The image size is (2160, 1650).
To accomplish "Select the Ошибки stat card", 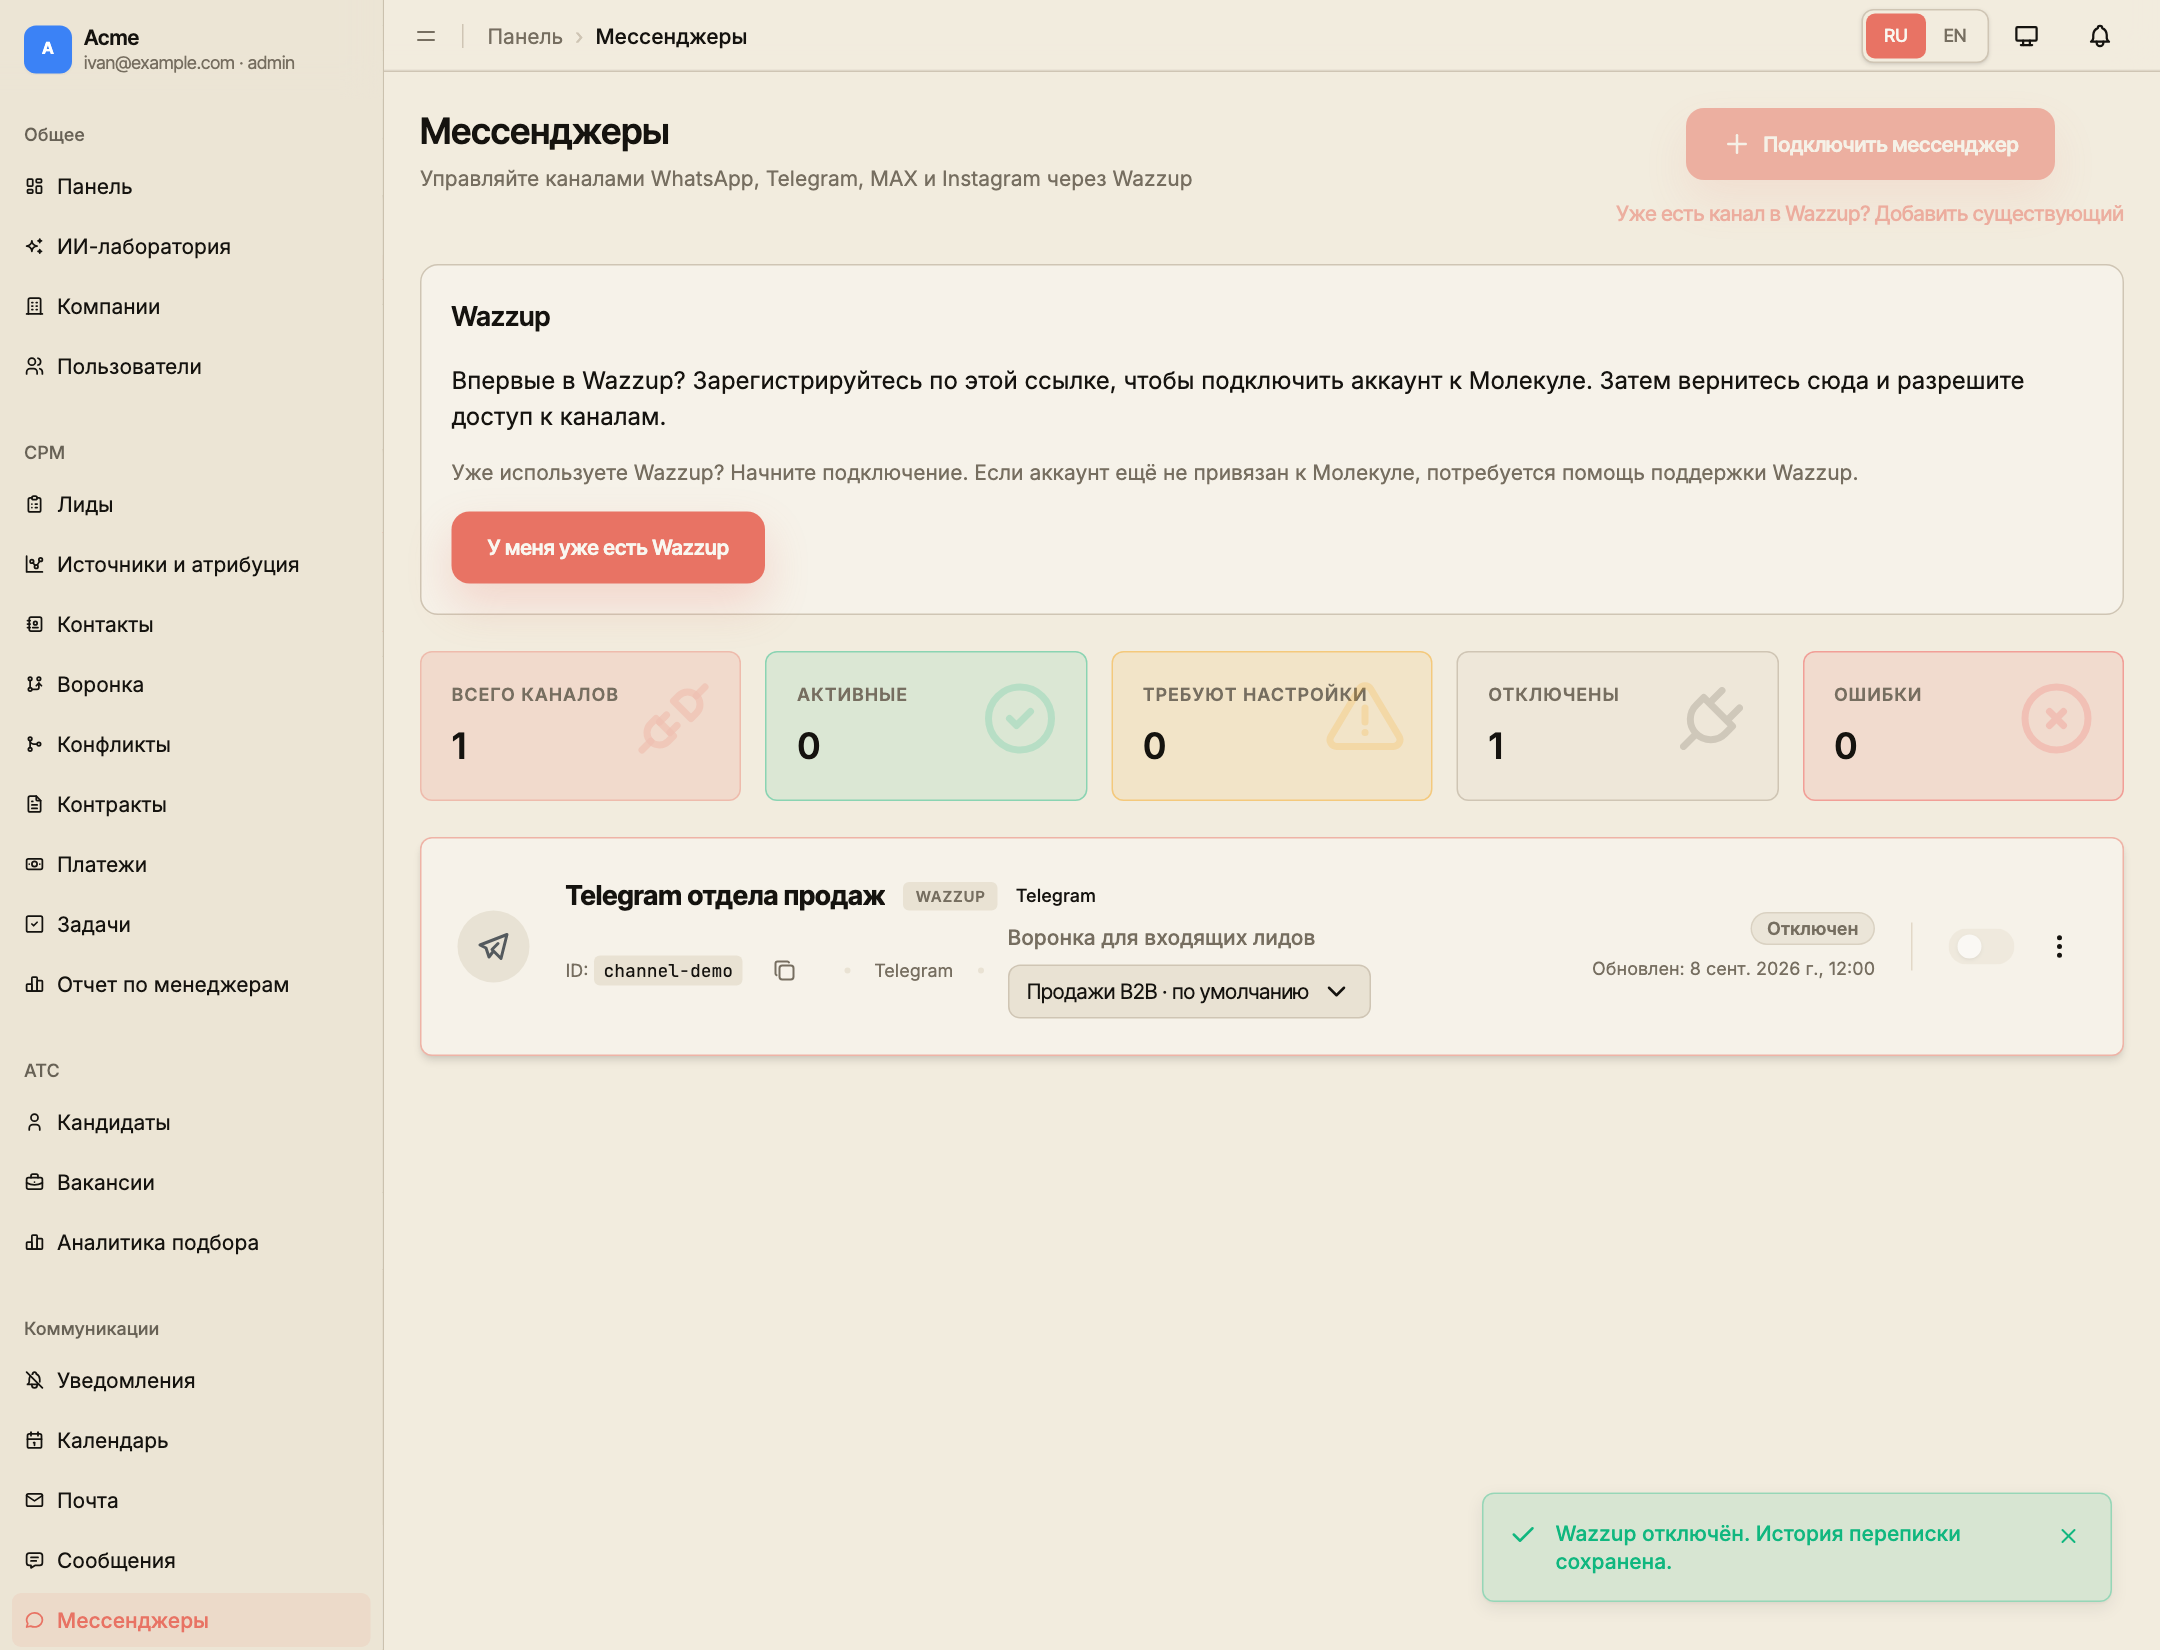I will click(x=1963, y=726).
